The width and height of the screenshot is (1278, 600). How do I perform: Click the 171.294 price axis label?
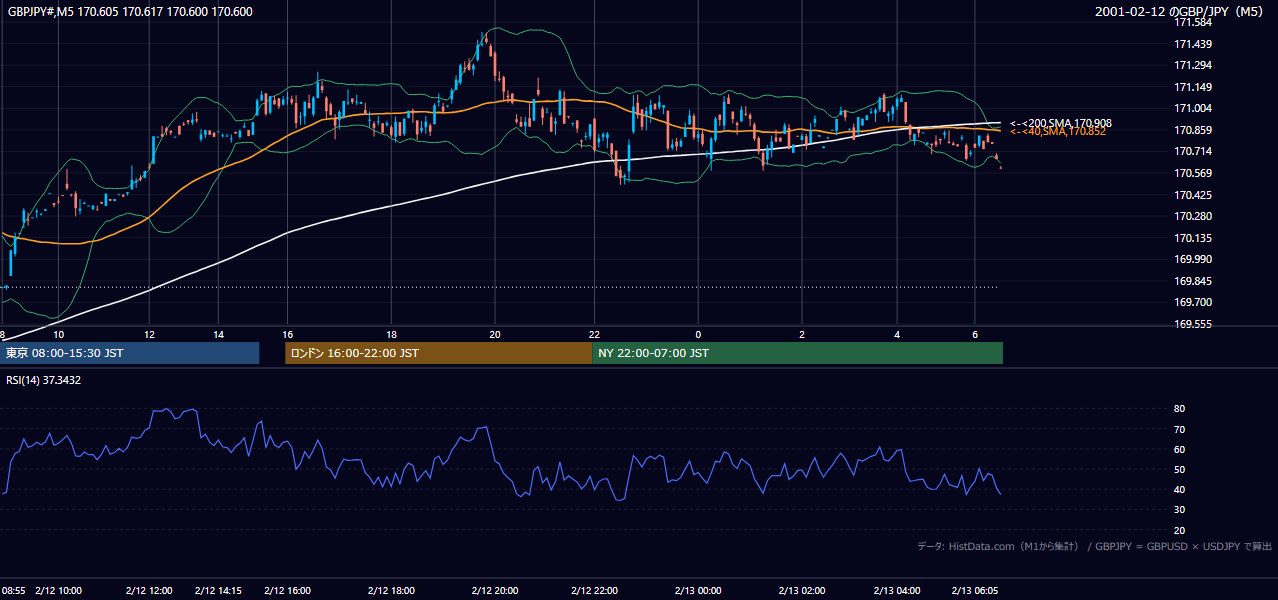coord(1192,65)
